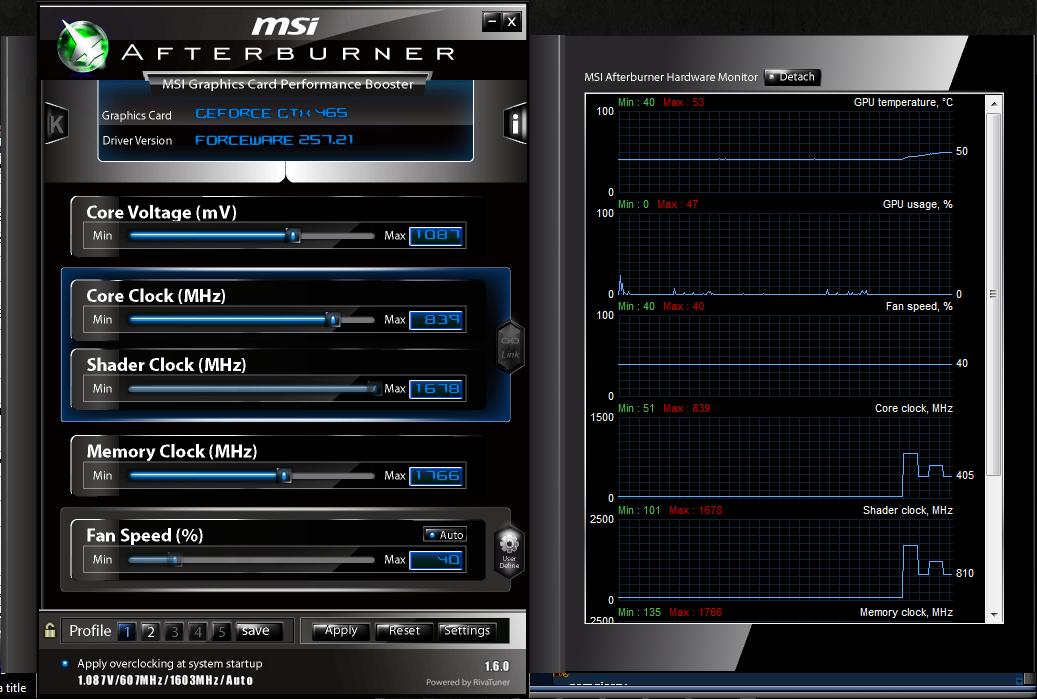Toggle the profile lock padlock icon
Screen dimensions: 1037x699
tap(50, 630)
